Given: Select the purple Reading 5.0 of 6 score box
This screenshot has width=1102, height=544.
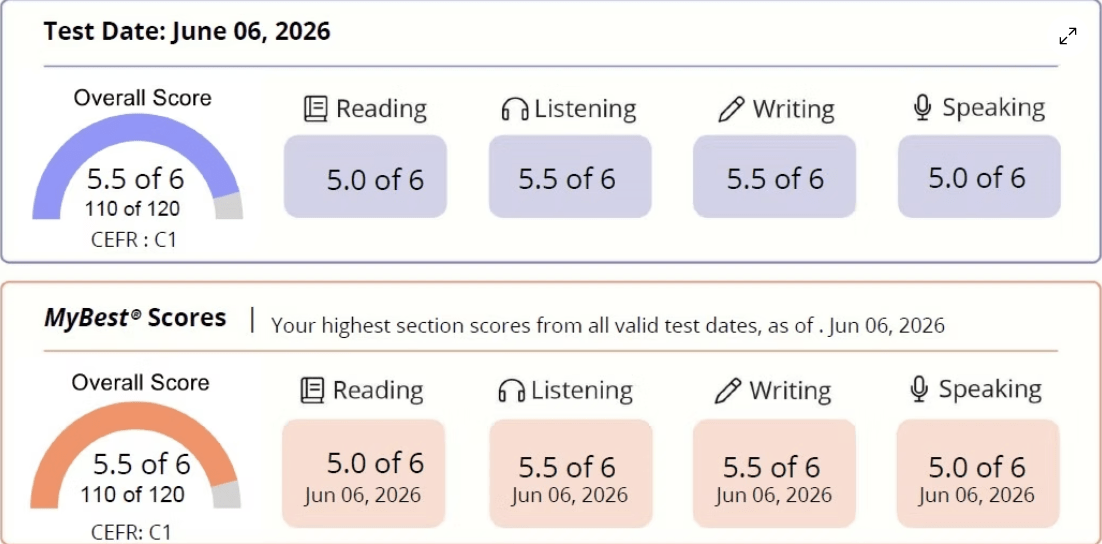Looking at the screenshot, I should click(x=365, y=176).
